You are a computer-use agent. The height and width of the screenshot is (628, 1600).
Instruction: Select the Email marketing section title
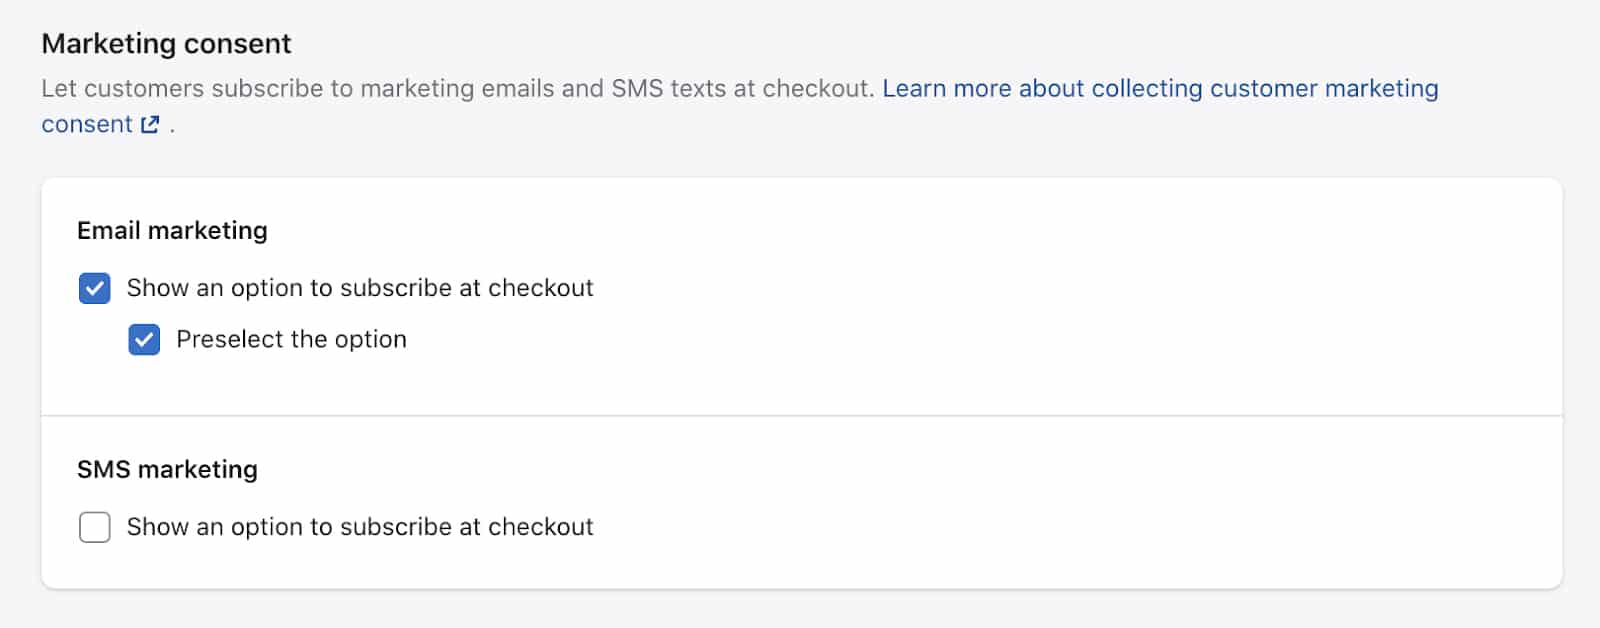tap(172, 231)
